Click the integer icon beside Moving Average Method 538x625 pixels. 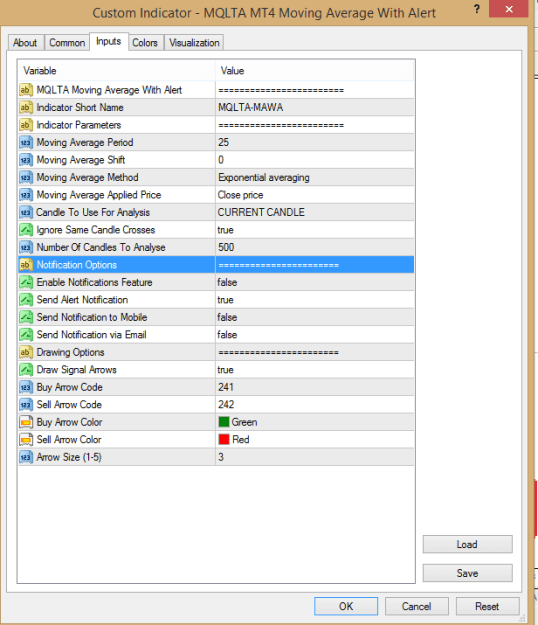pos(26,177)
